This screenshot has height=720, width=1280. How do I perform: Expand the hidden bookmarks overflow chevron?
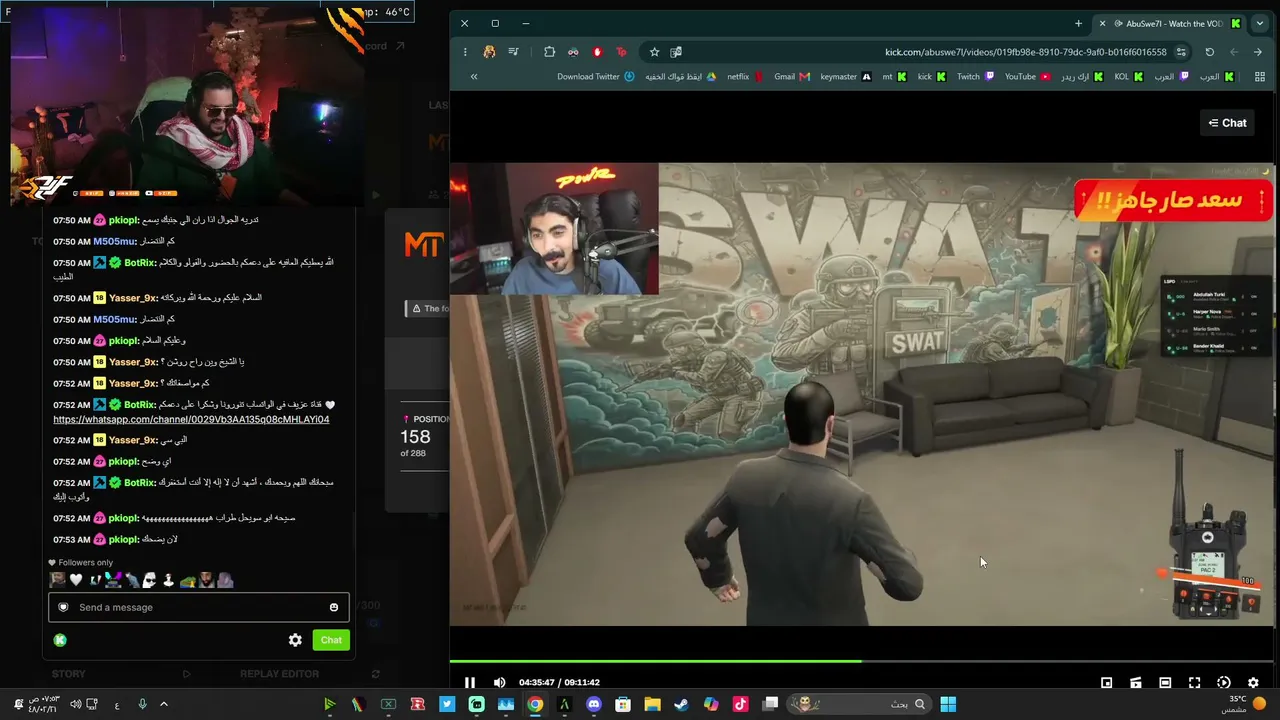point(474,77)
